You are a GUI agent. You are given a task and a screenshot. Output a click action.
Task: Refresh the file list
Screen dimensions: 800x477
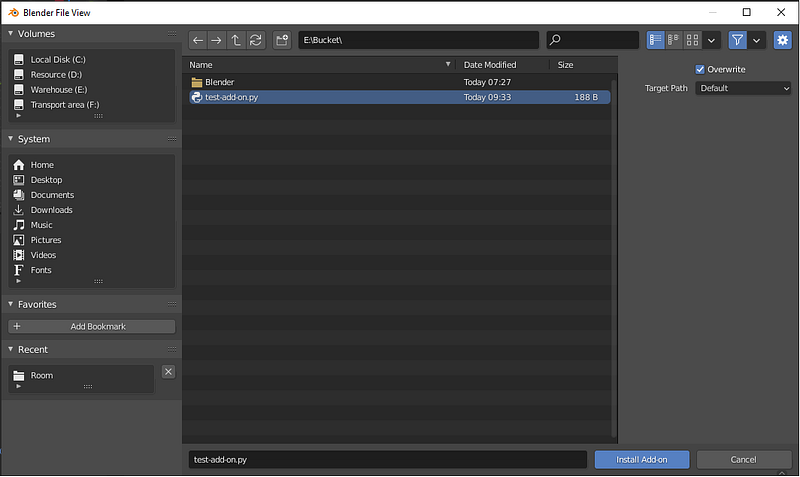(256, 40)
